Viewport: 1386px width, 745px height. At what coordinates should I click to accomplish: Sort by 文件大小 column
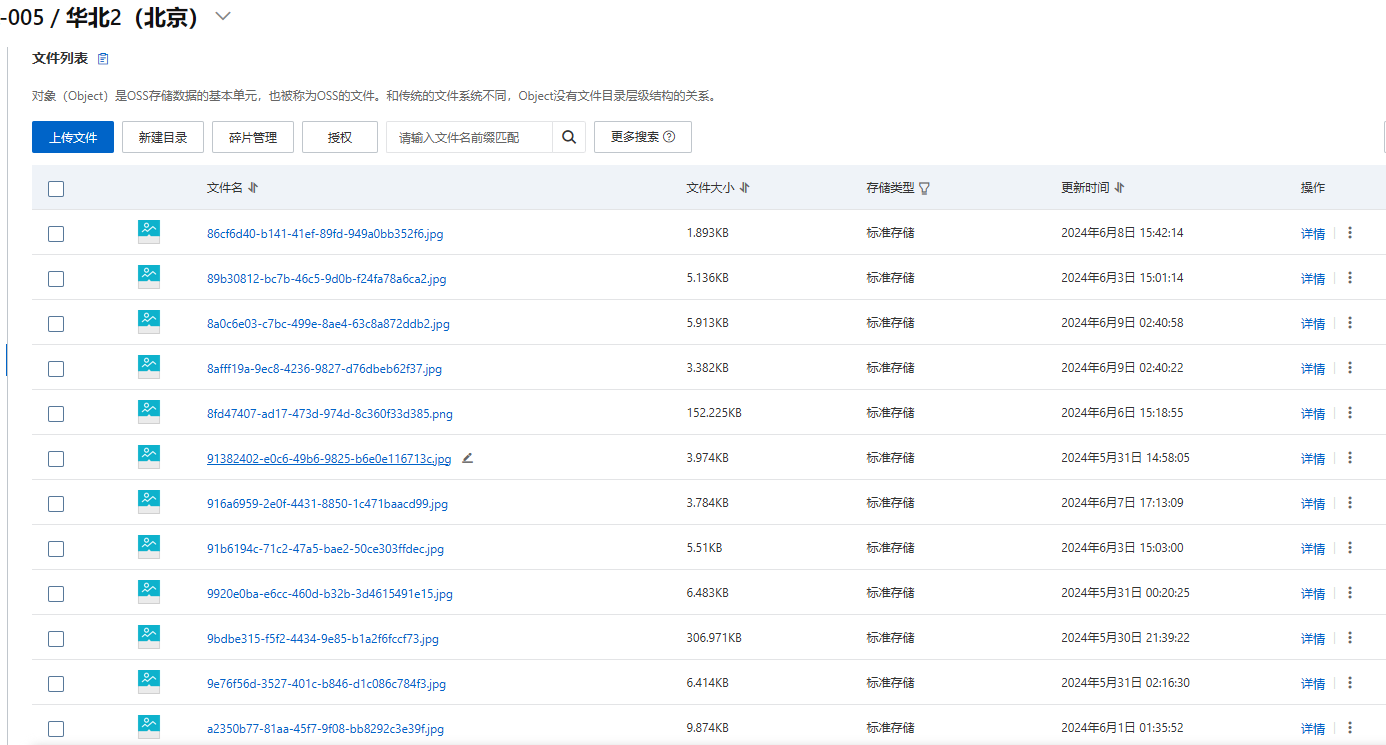coord(745,188)
